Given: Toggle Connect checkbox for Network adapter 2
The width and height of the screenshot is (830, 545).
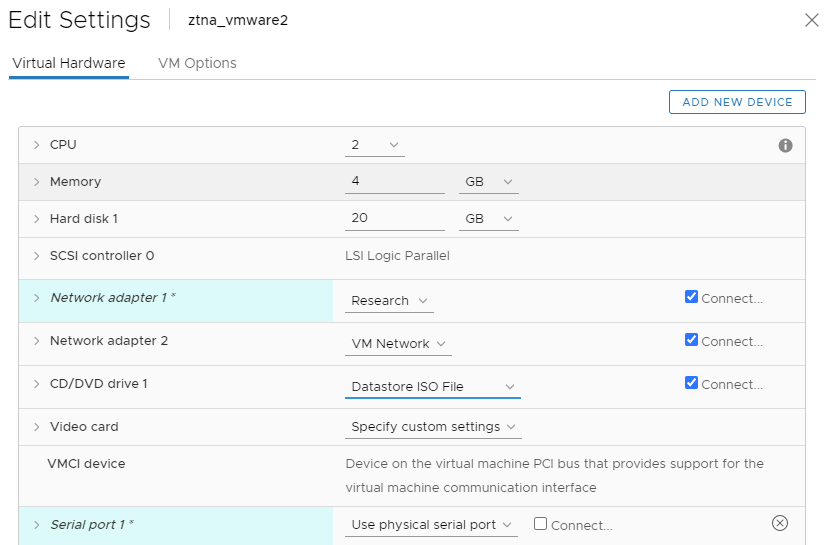Looking at the screenshot, I should (691, 340).
